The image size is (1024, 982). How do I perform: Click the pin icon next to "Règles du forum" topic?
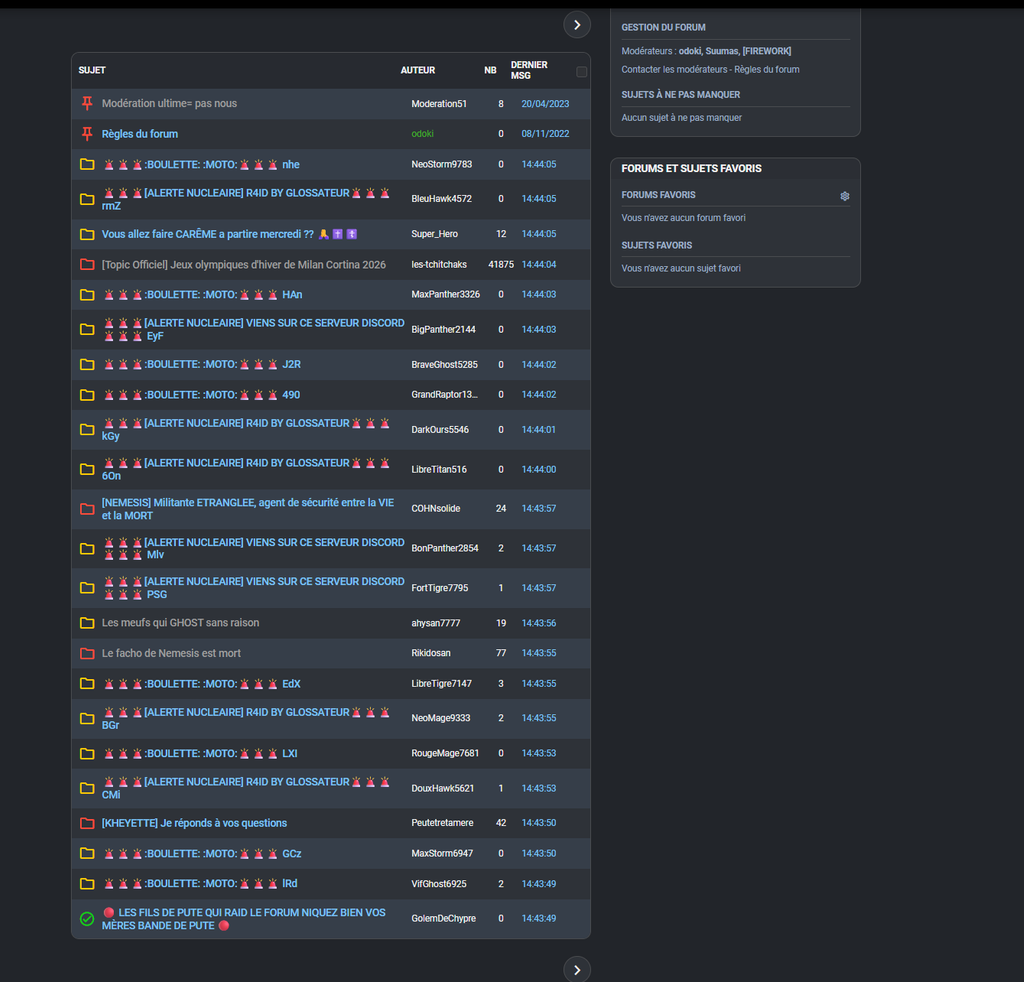pyautogui.click(x=87, y=134)
